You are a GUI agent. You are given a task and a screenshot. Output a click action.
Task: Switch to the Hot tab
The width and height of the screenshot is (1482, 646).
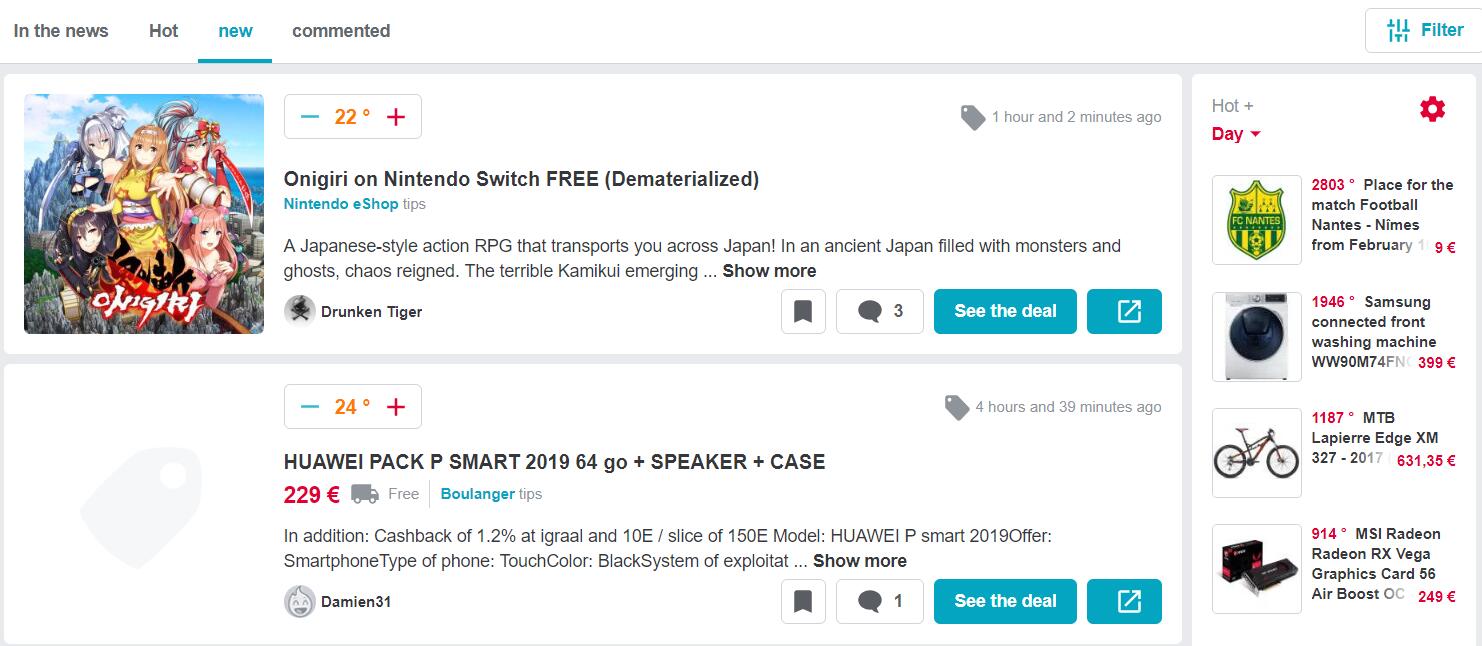click(x=164, y=31)
